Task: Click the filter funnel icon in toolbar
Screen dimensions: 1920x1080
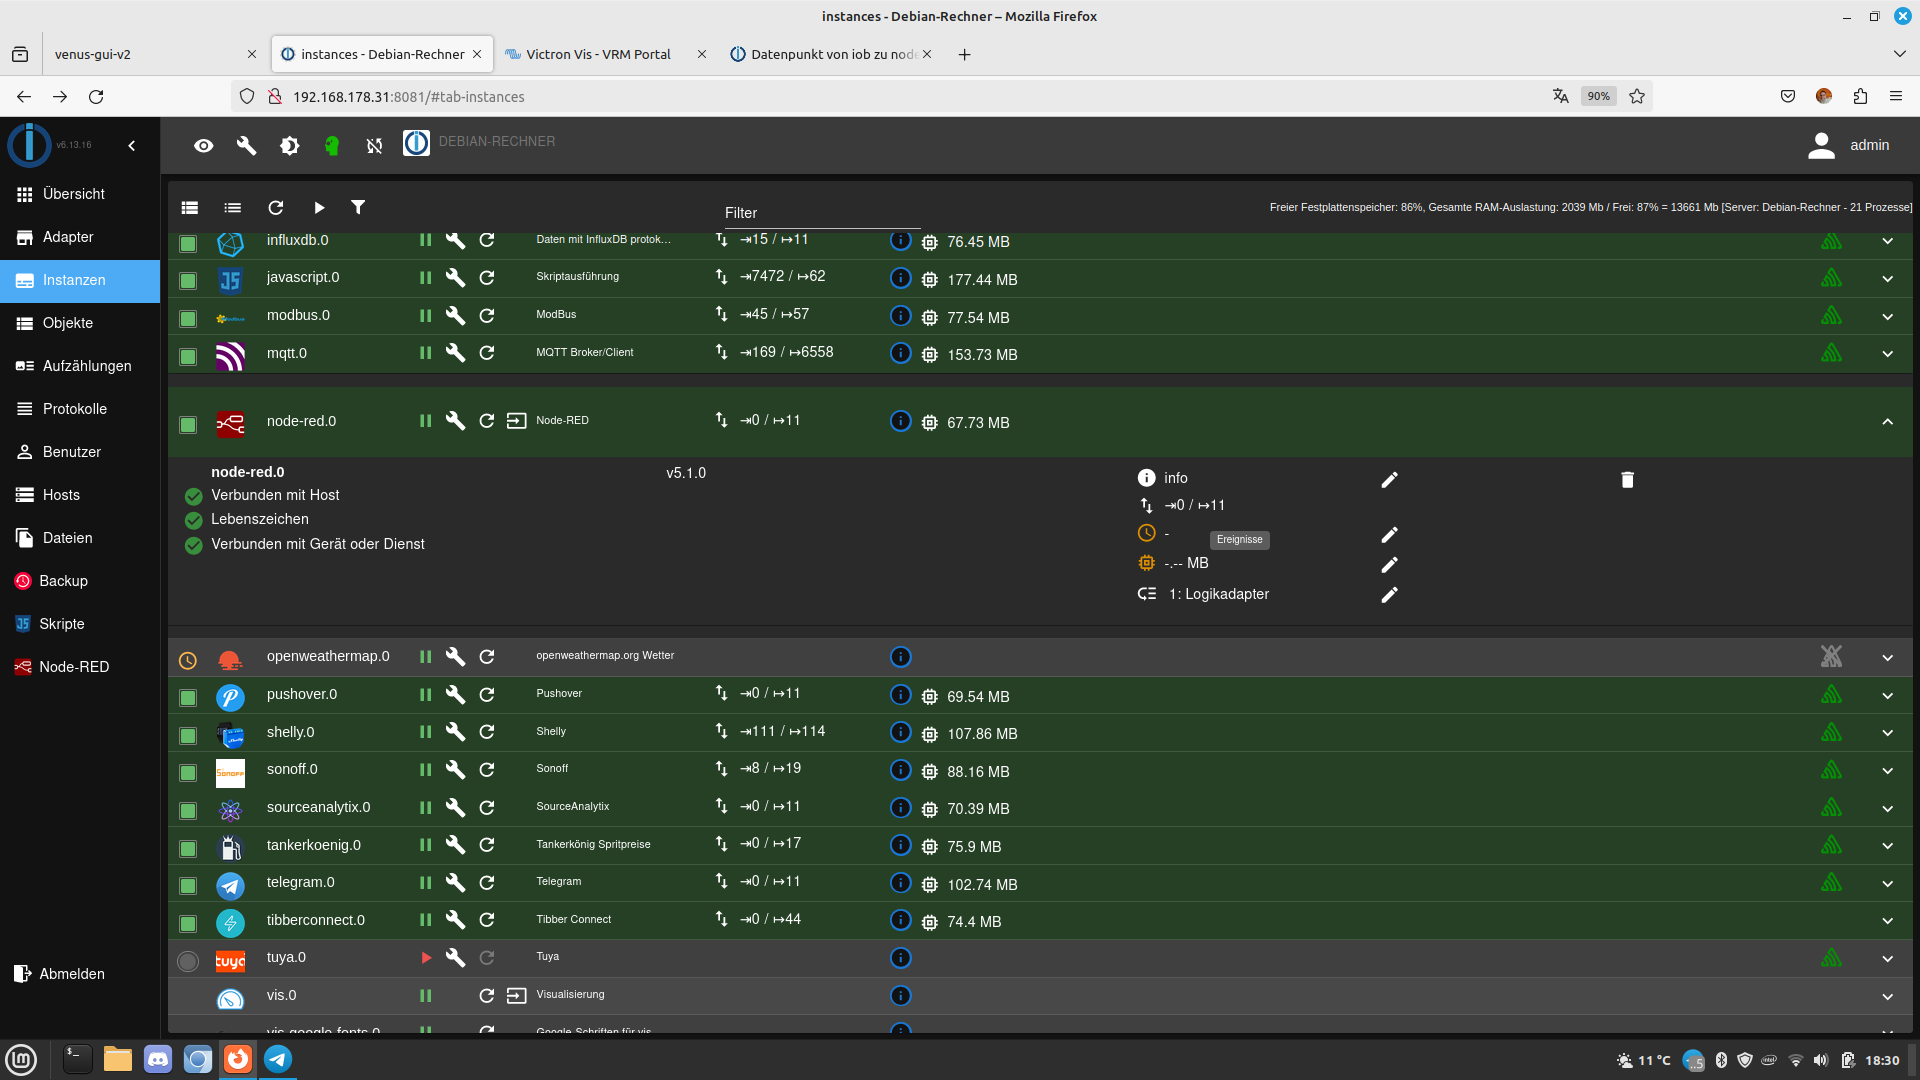Action: [358, 207]
